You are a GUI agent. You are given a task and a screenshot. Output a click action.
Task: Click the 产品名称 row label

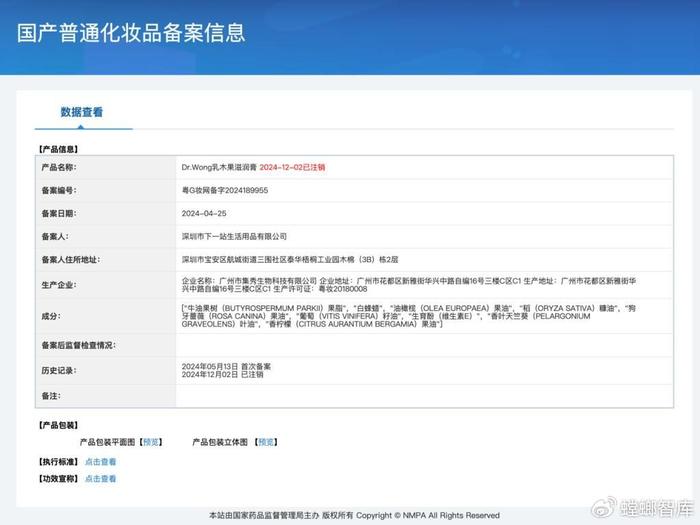coord(59,167)
